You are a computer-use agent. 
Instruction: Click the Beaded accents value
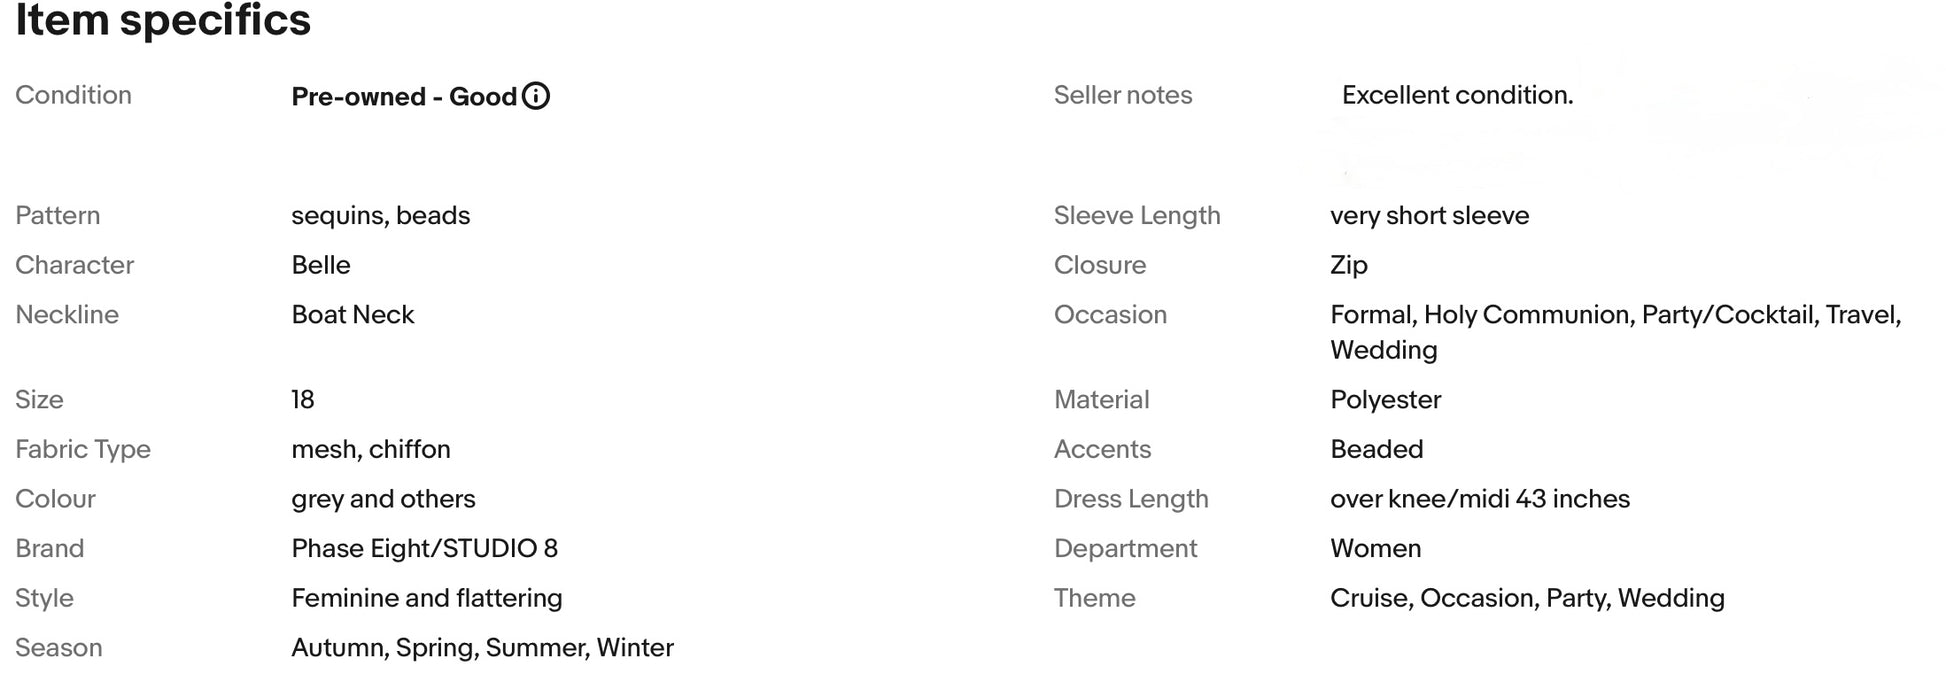1376,449
